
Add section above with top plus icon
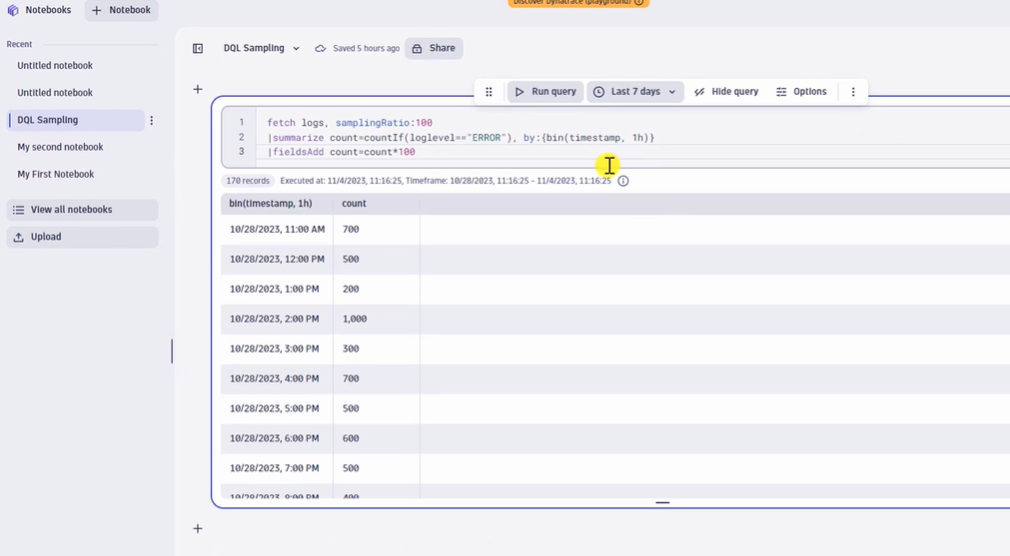[x=198, y=90]
